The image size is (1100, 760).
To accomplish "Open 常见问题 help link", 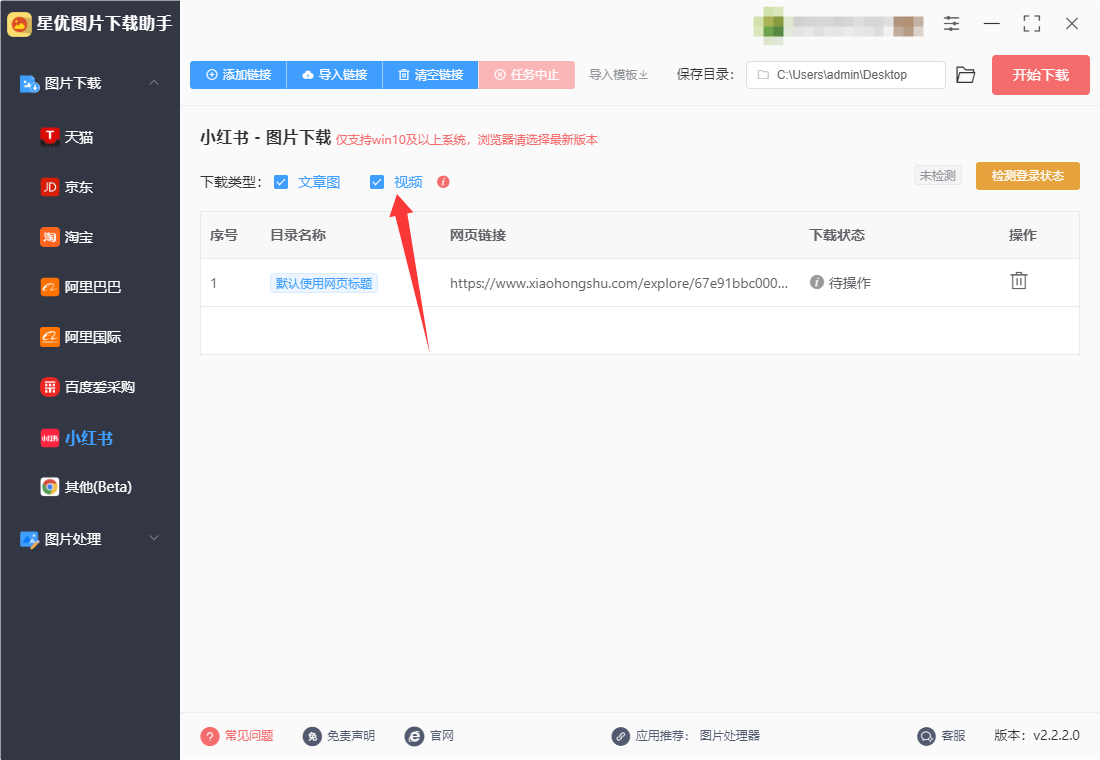I will pos(249,735).
